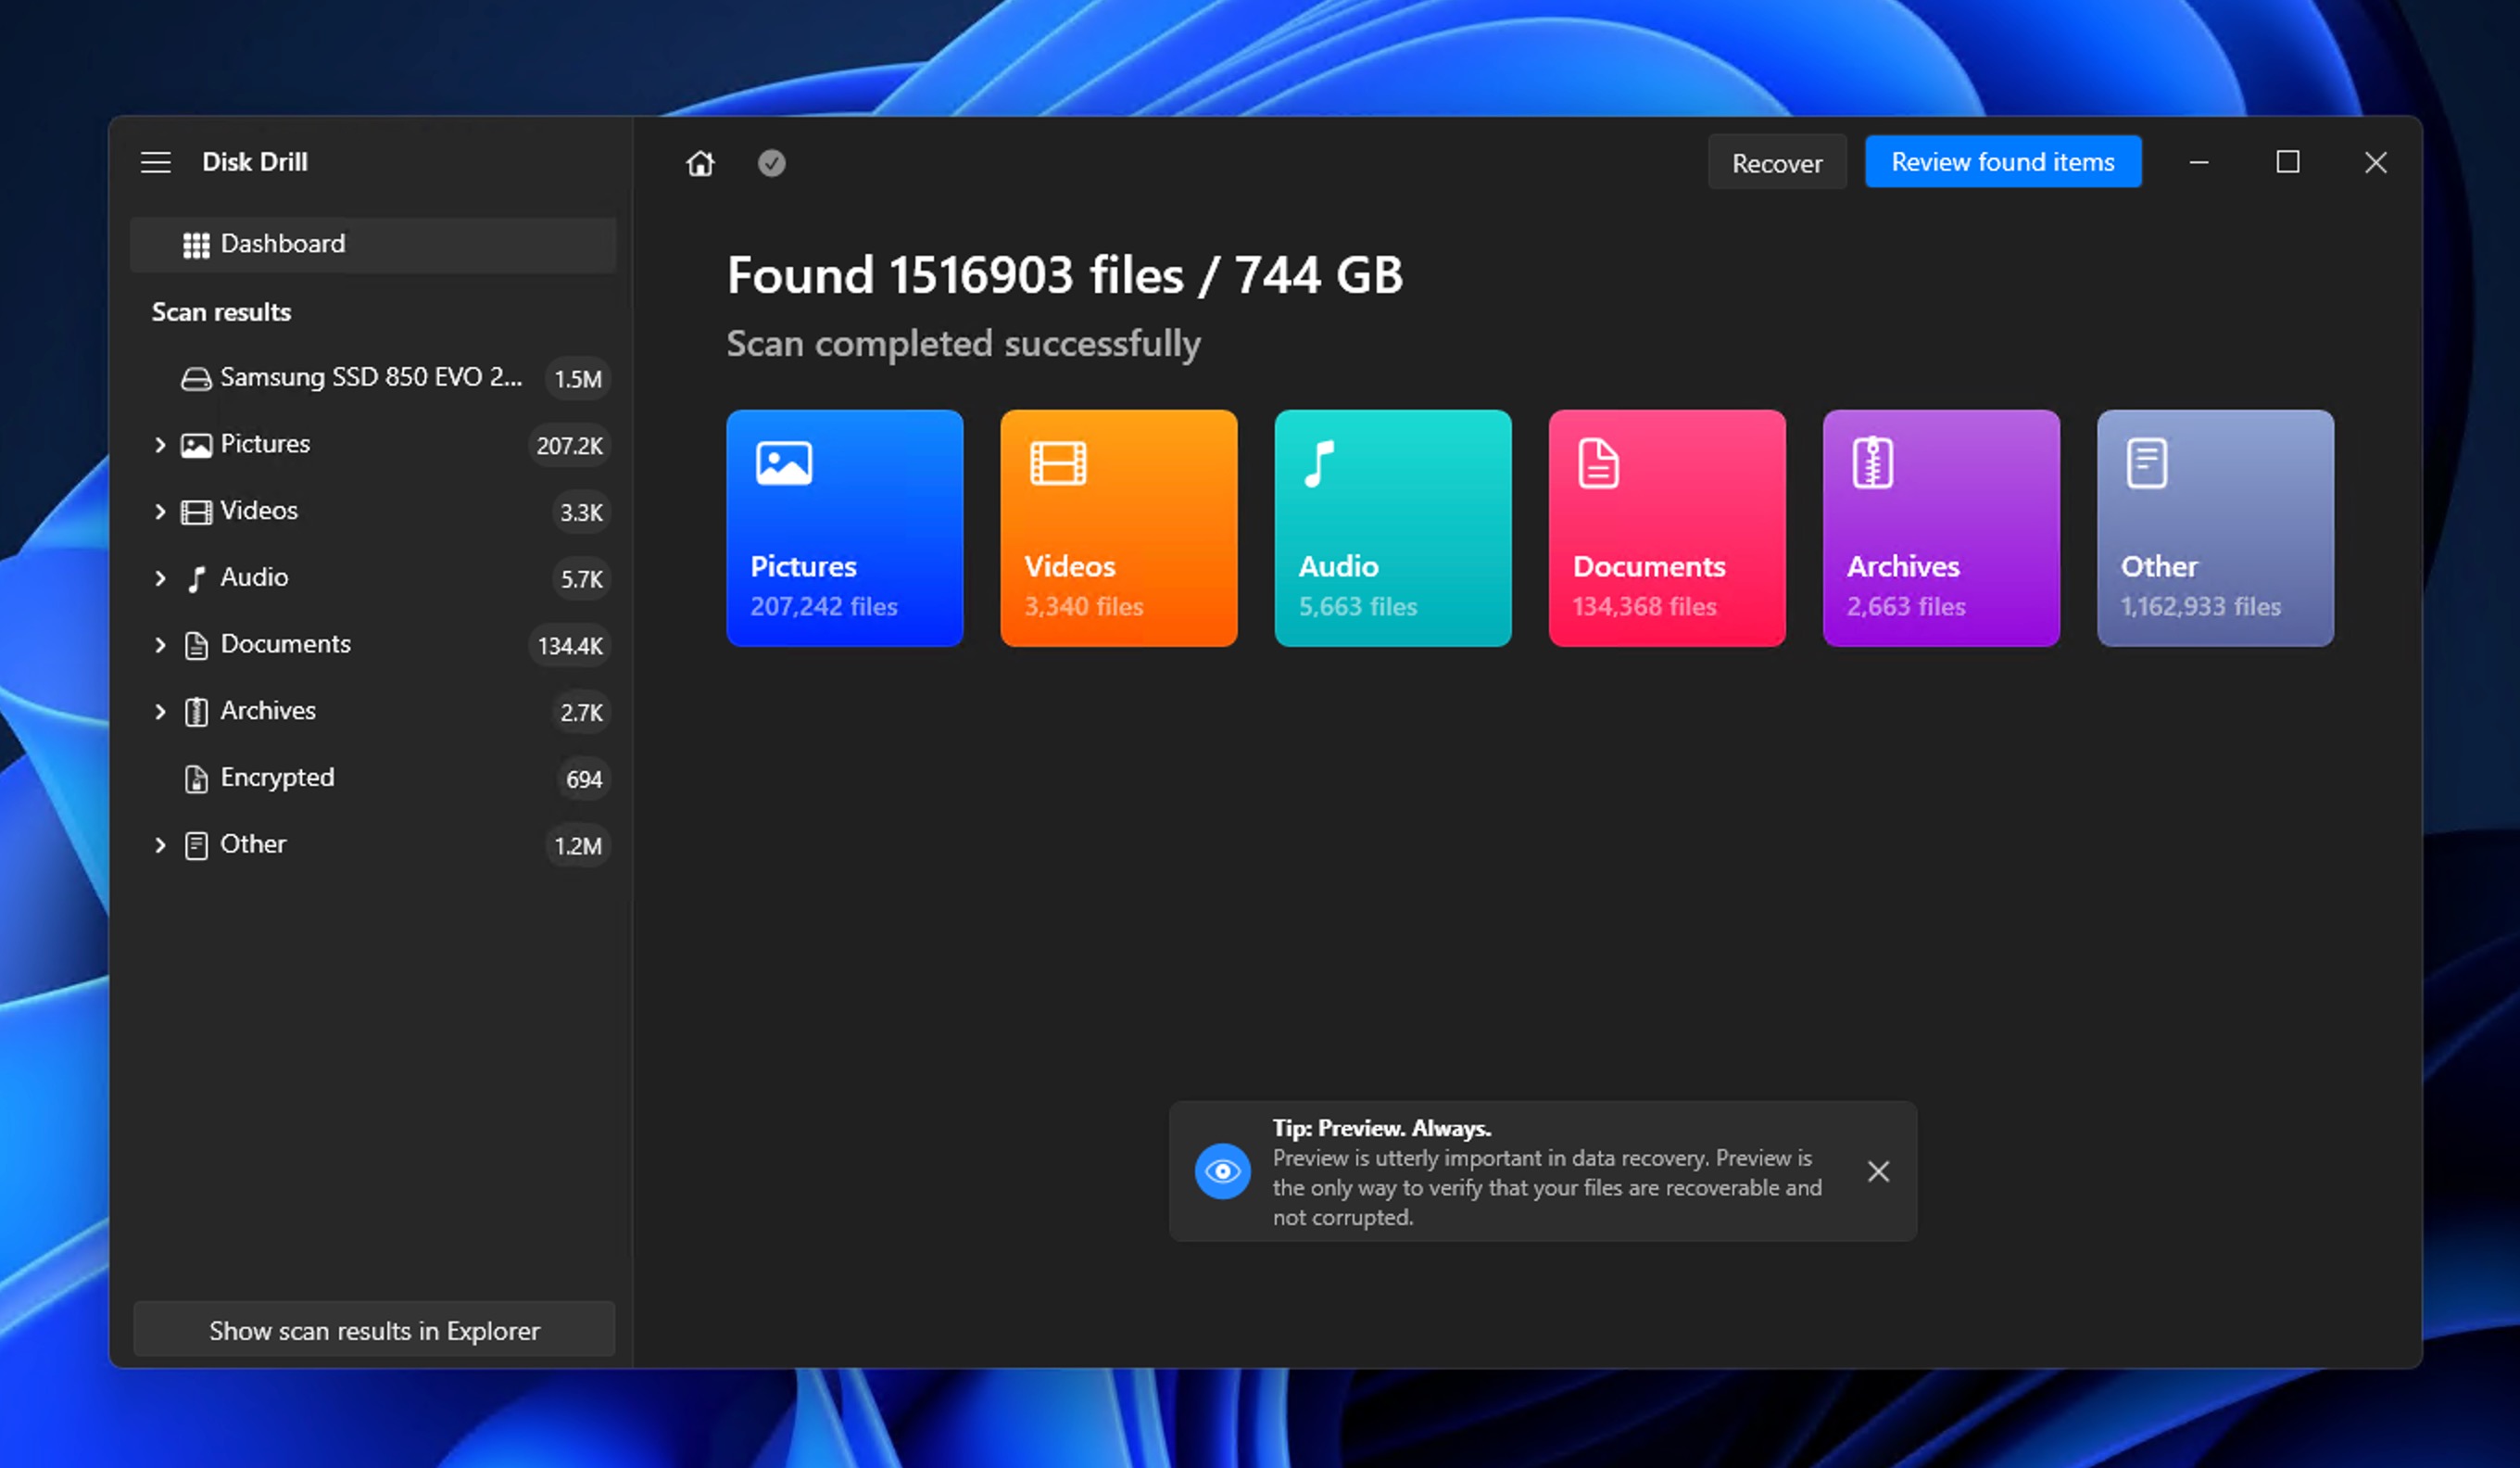Click the Pictures icon in the sidebar

click(x=196, y=445)
